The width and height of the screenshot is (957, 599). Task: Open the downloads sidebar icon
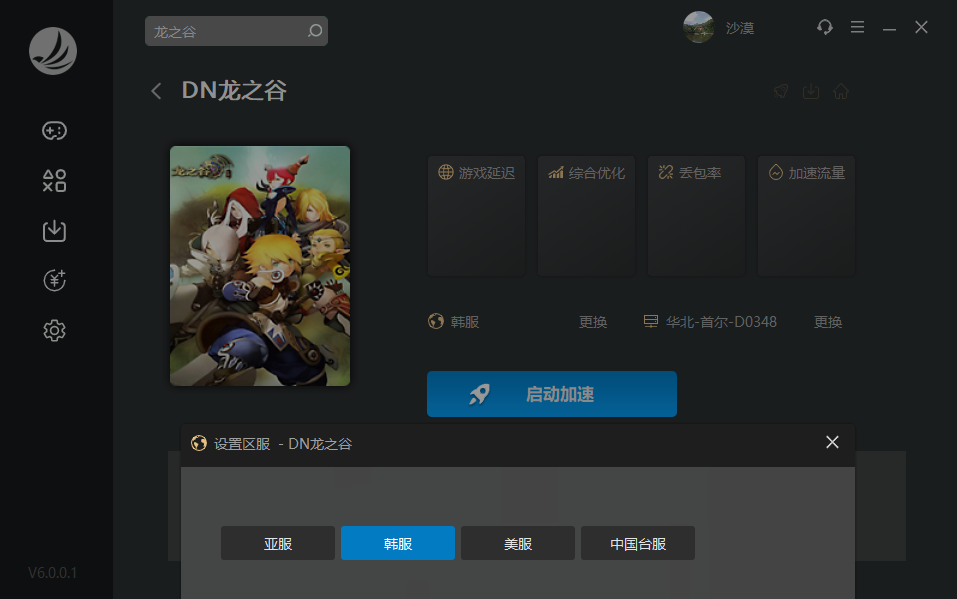pos(54,231)
